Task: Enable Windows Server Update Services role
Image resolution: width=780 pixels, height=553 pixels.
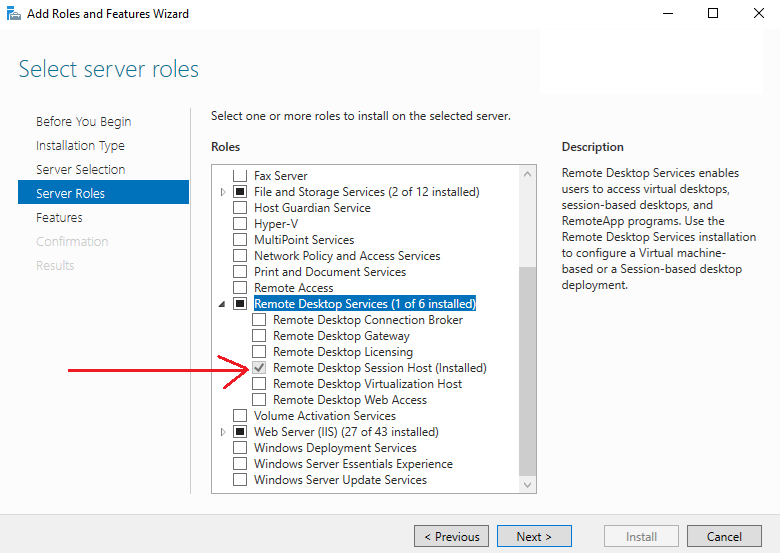Action: point(240,480)
